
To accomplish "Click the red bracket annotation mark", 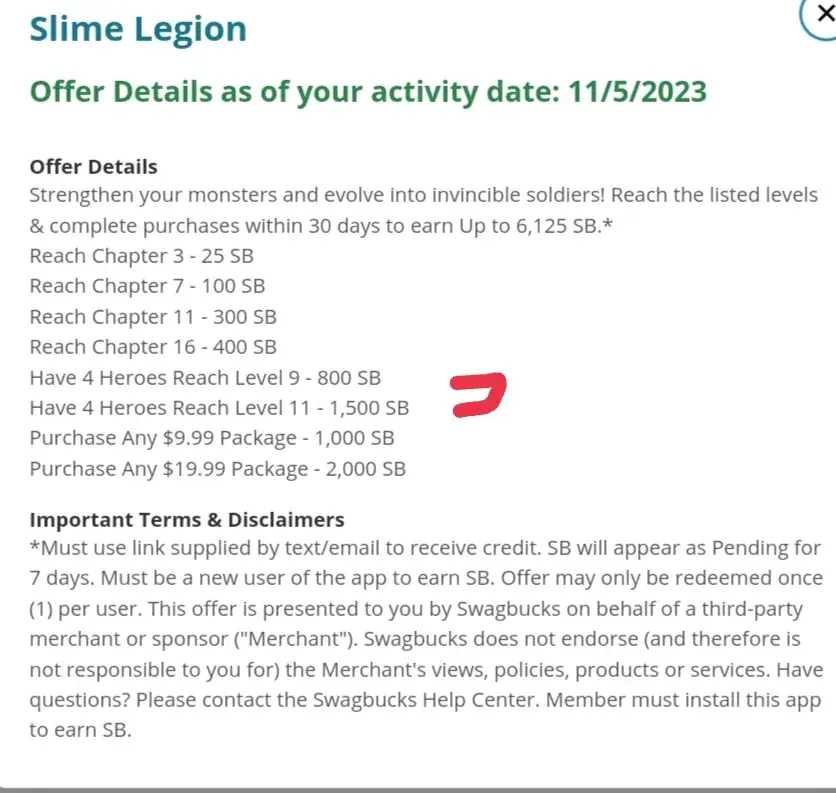I will pos(479,394).
